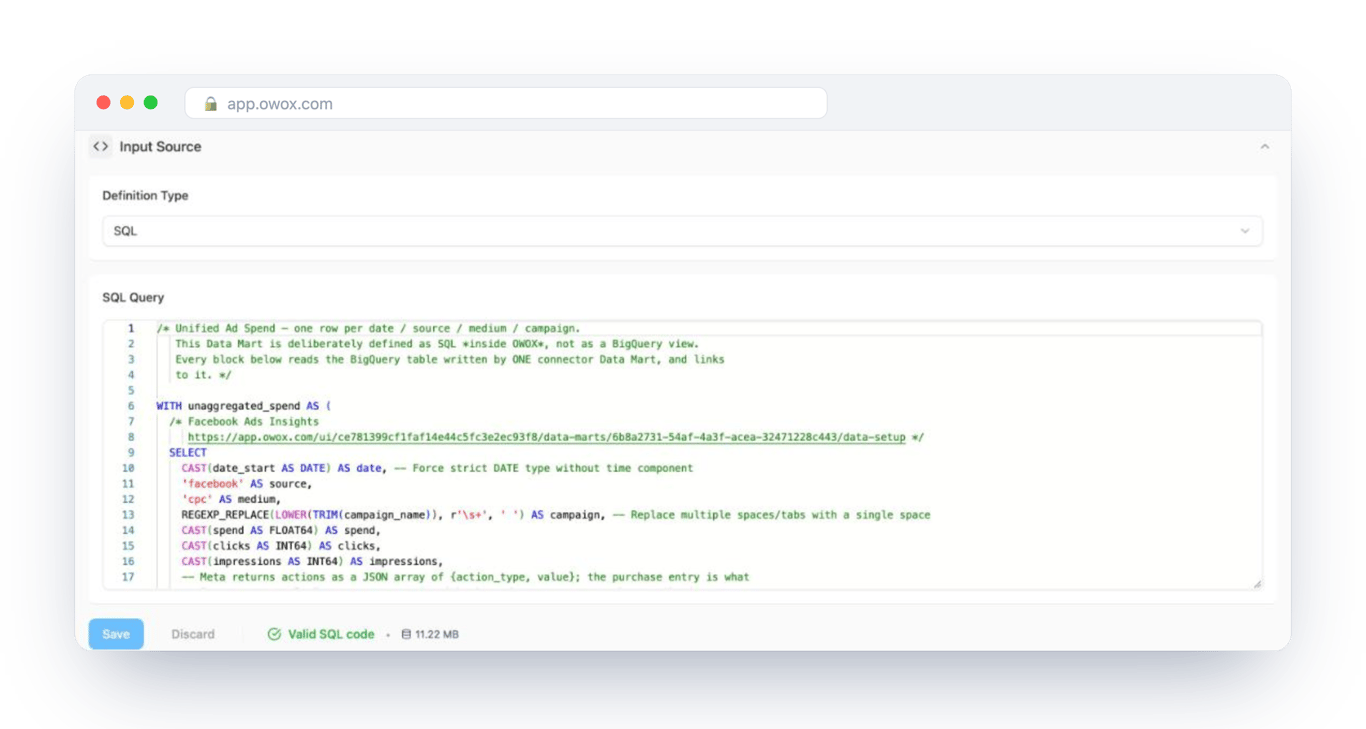
Task: Click the 11.22 MB size text
Action: [437, 634]
